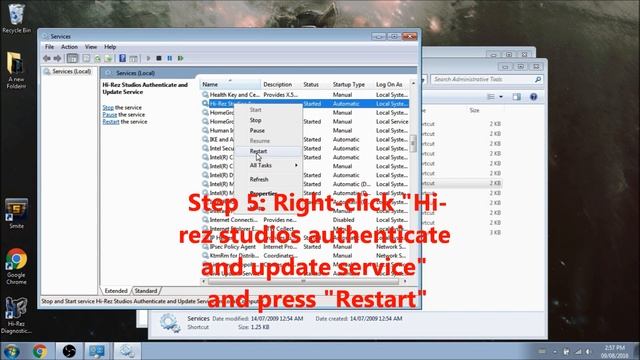Click the Forward arrow in Services toolbar

pos(57,58)
